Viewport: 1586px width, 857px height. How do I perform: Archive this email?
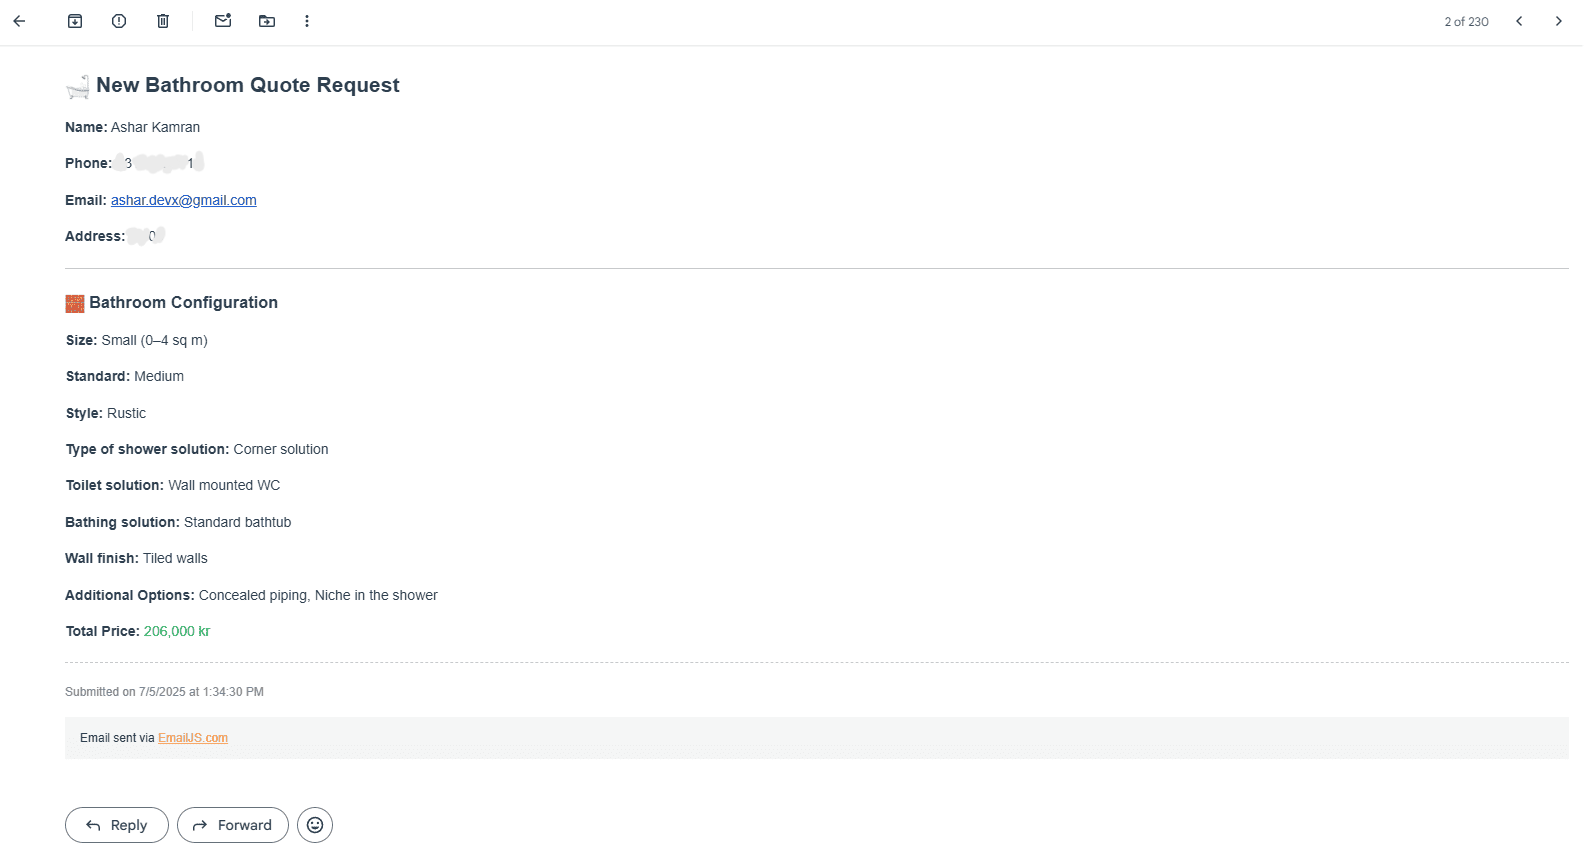tap(75, 21)
